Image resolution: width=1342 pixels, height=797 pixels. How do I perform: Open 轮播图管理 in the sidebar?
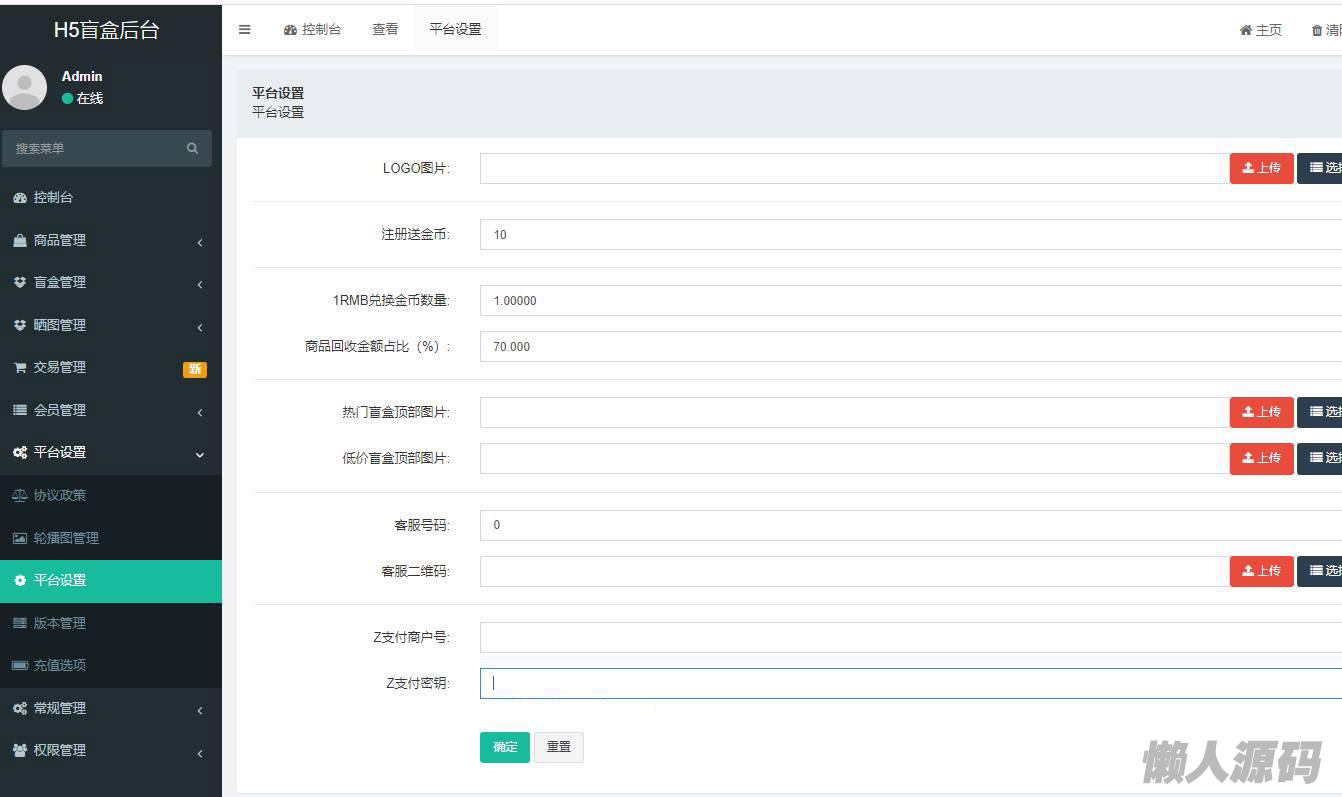pos(66,538)
